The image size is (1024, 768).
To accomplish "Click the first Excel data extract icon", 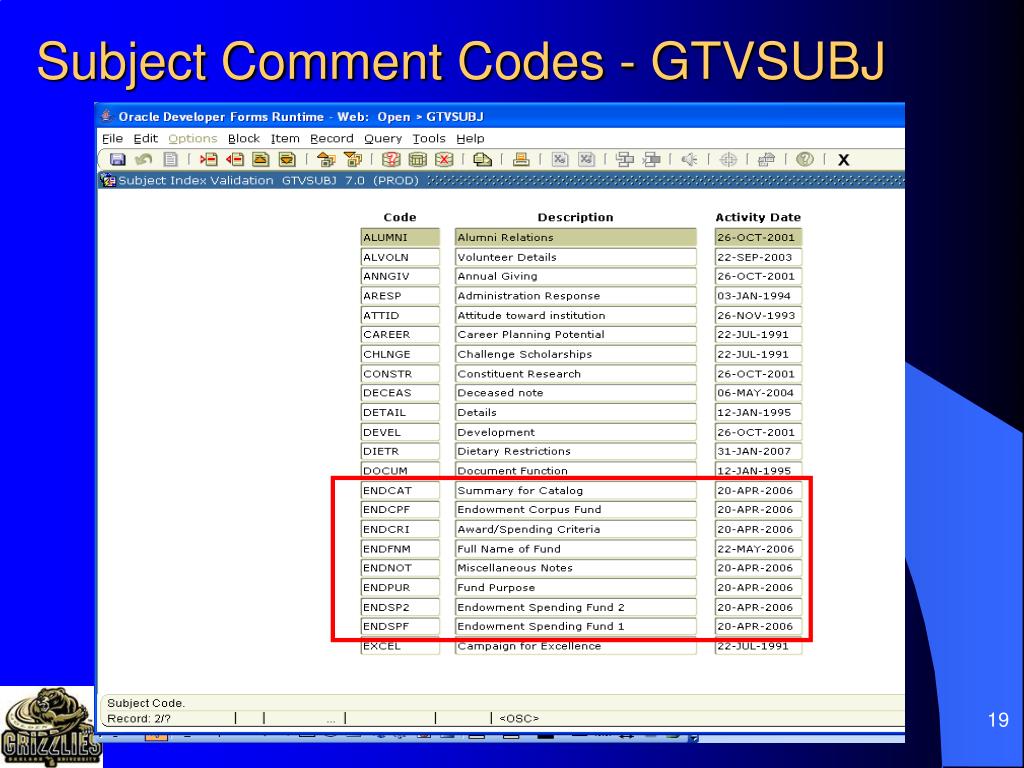I will 560,159.
